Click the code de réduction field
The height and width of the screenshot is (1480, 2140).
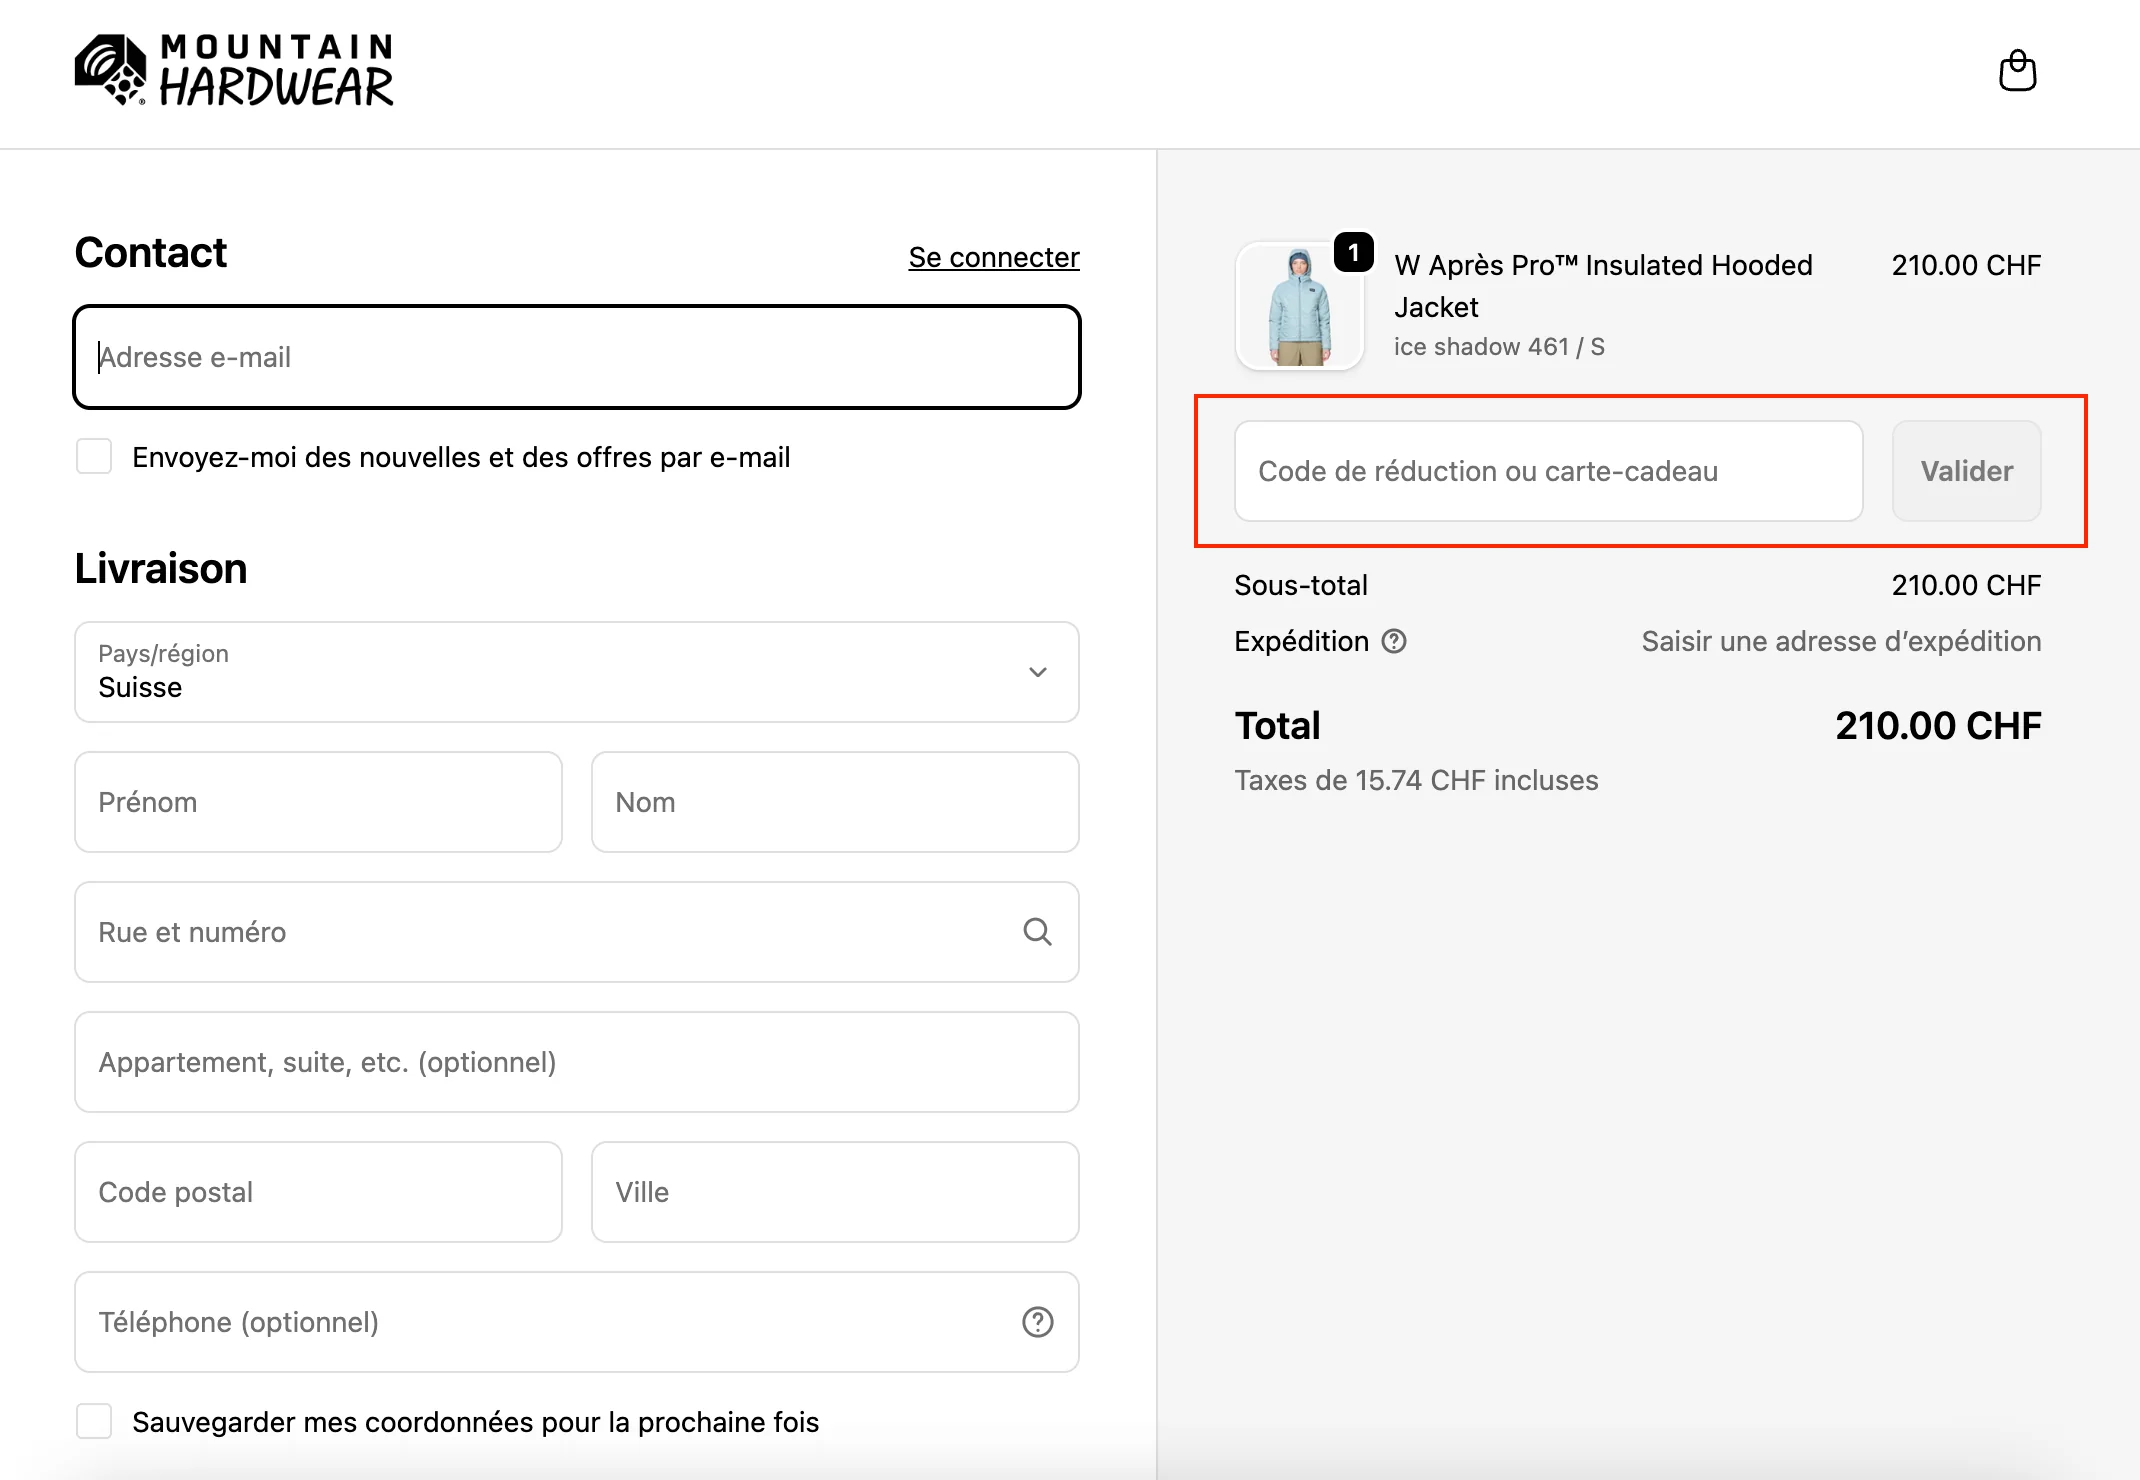(x=1548, y=471)
